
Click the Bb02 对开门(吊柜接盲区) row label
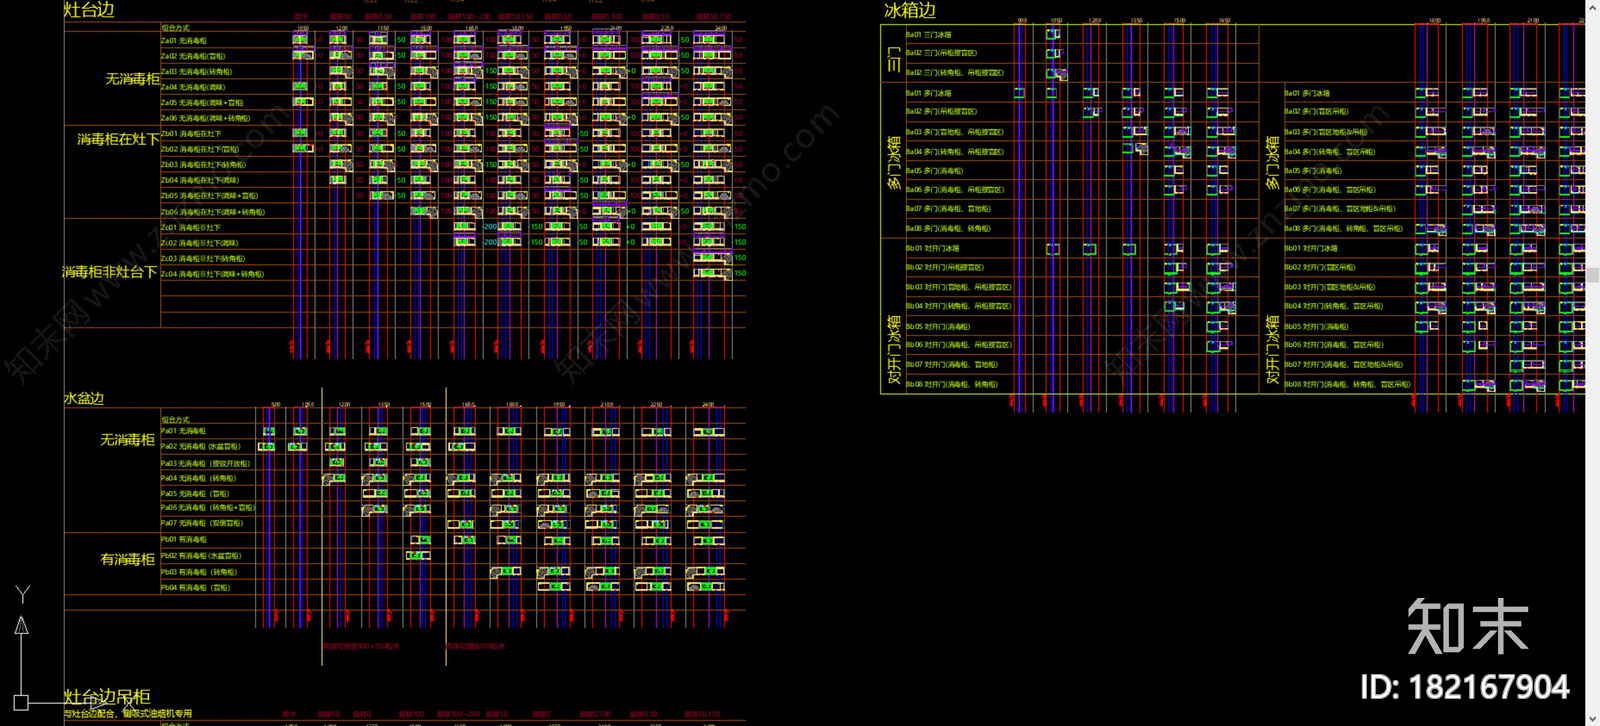pyautogui.click(x=944, y=268)
